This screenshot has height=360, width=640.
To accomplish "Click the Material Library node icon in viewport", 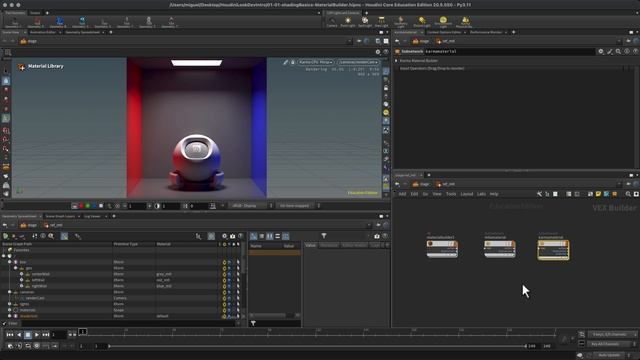I will click(21, 67).
